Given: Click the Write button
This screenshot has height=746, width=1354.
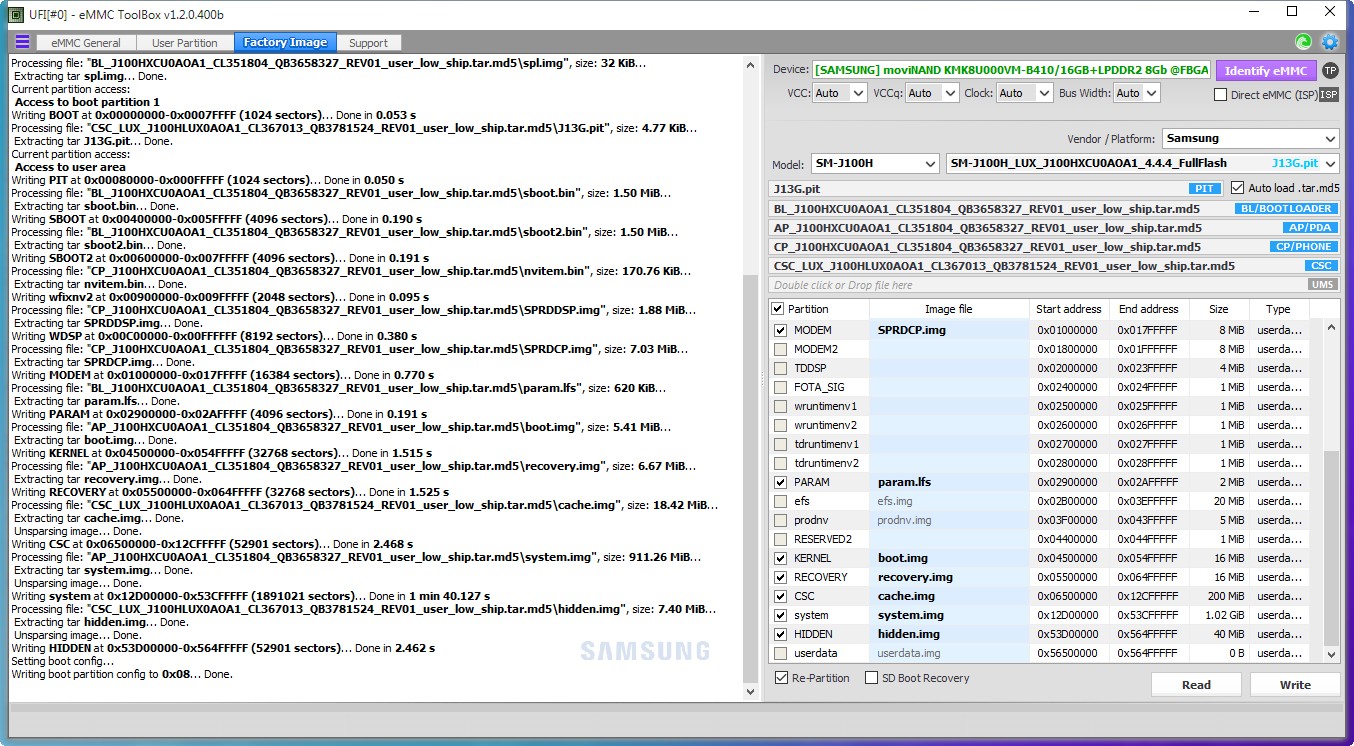Looking at the screenshot, I should pyautogui.click(x=1295, y=685).
